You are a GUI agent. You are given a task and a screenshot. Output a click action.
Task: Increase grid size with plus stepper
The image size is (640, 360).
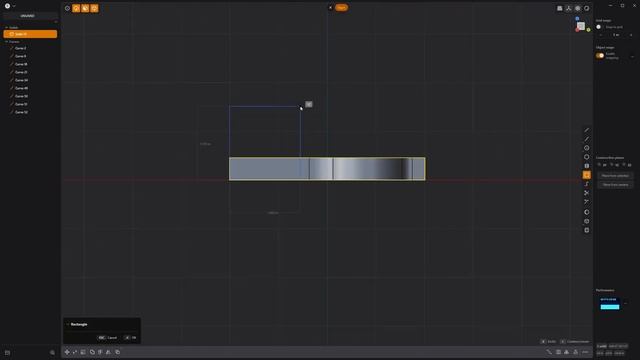pyautogui.click(x=631, y=35)
